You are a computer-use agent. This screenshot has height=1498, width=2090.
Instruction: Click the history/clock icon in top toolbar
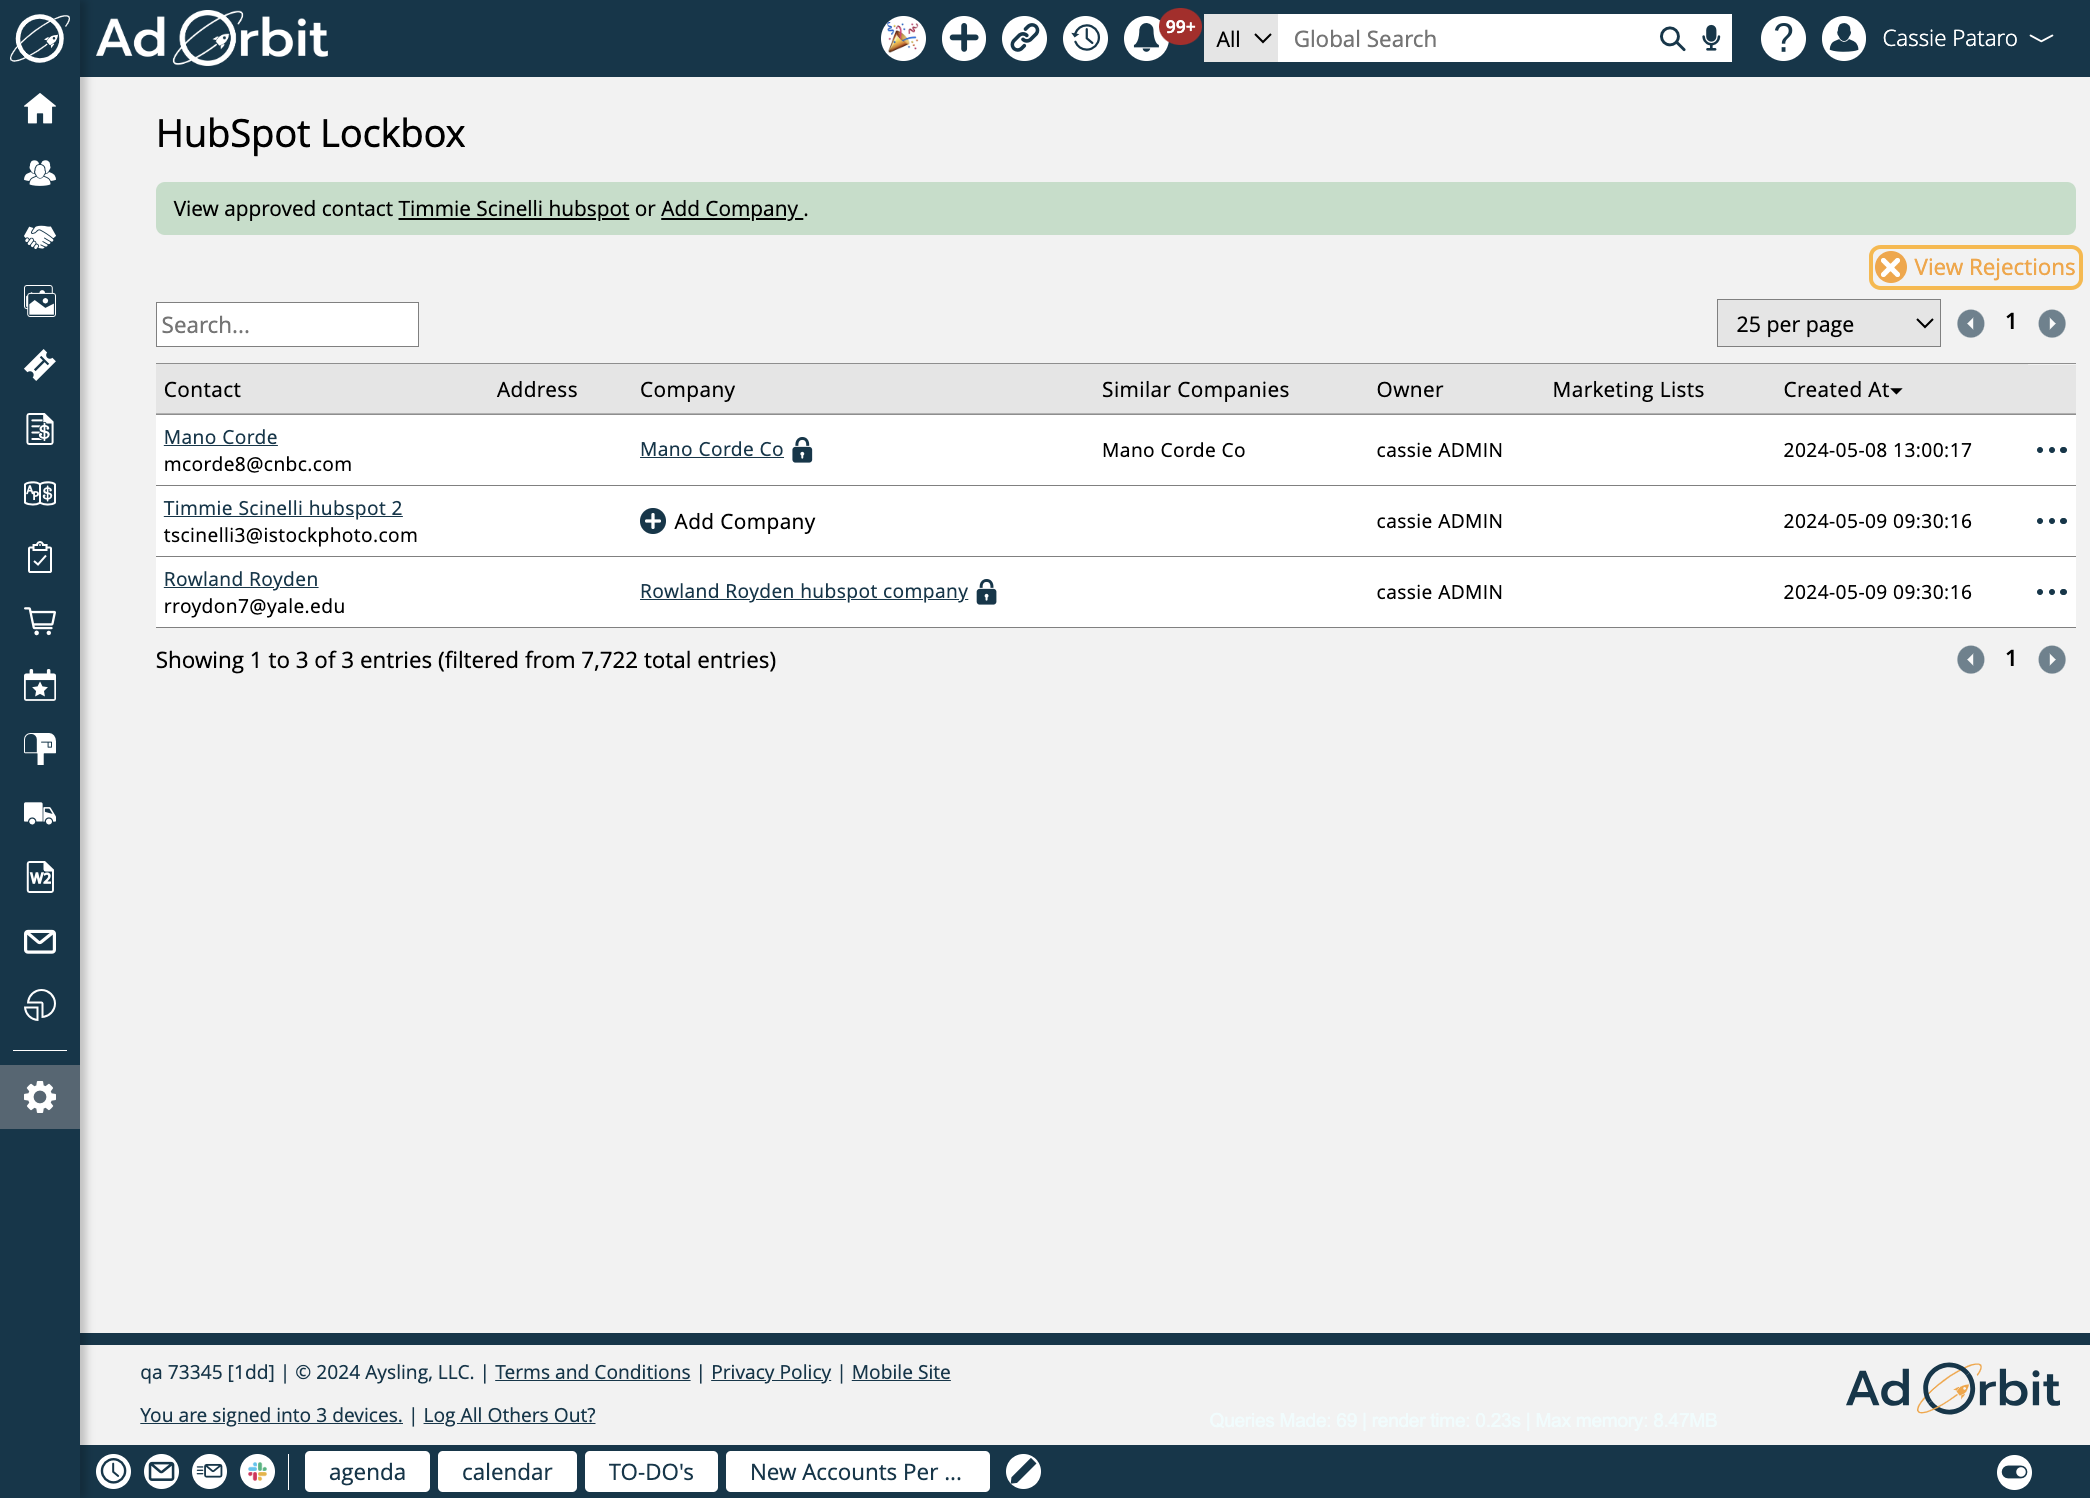[x=1086, y=39]
